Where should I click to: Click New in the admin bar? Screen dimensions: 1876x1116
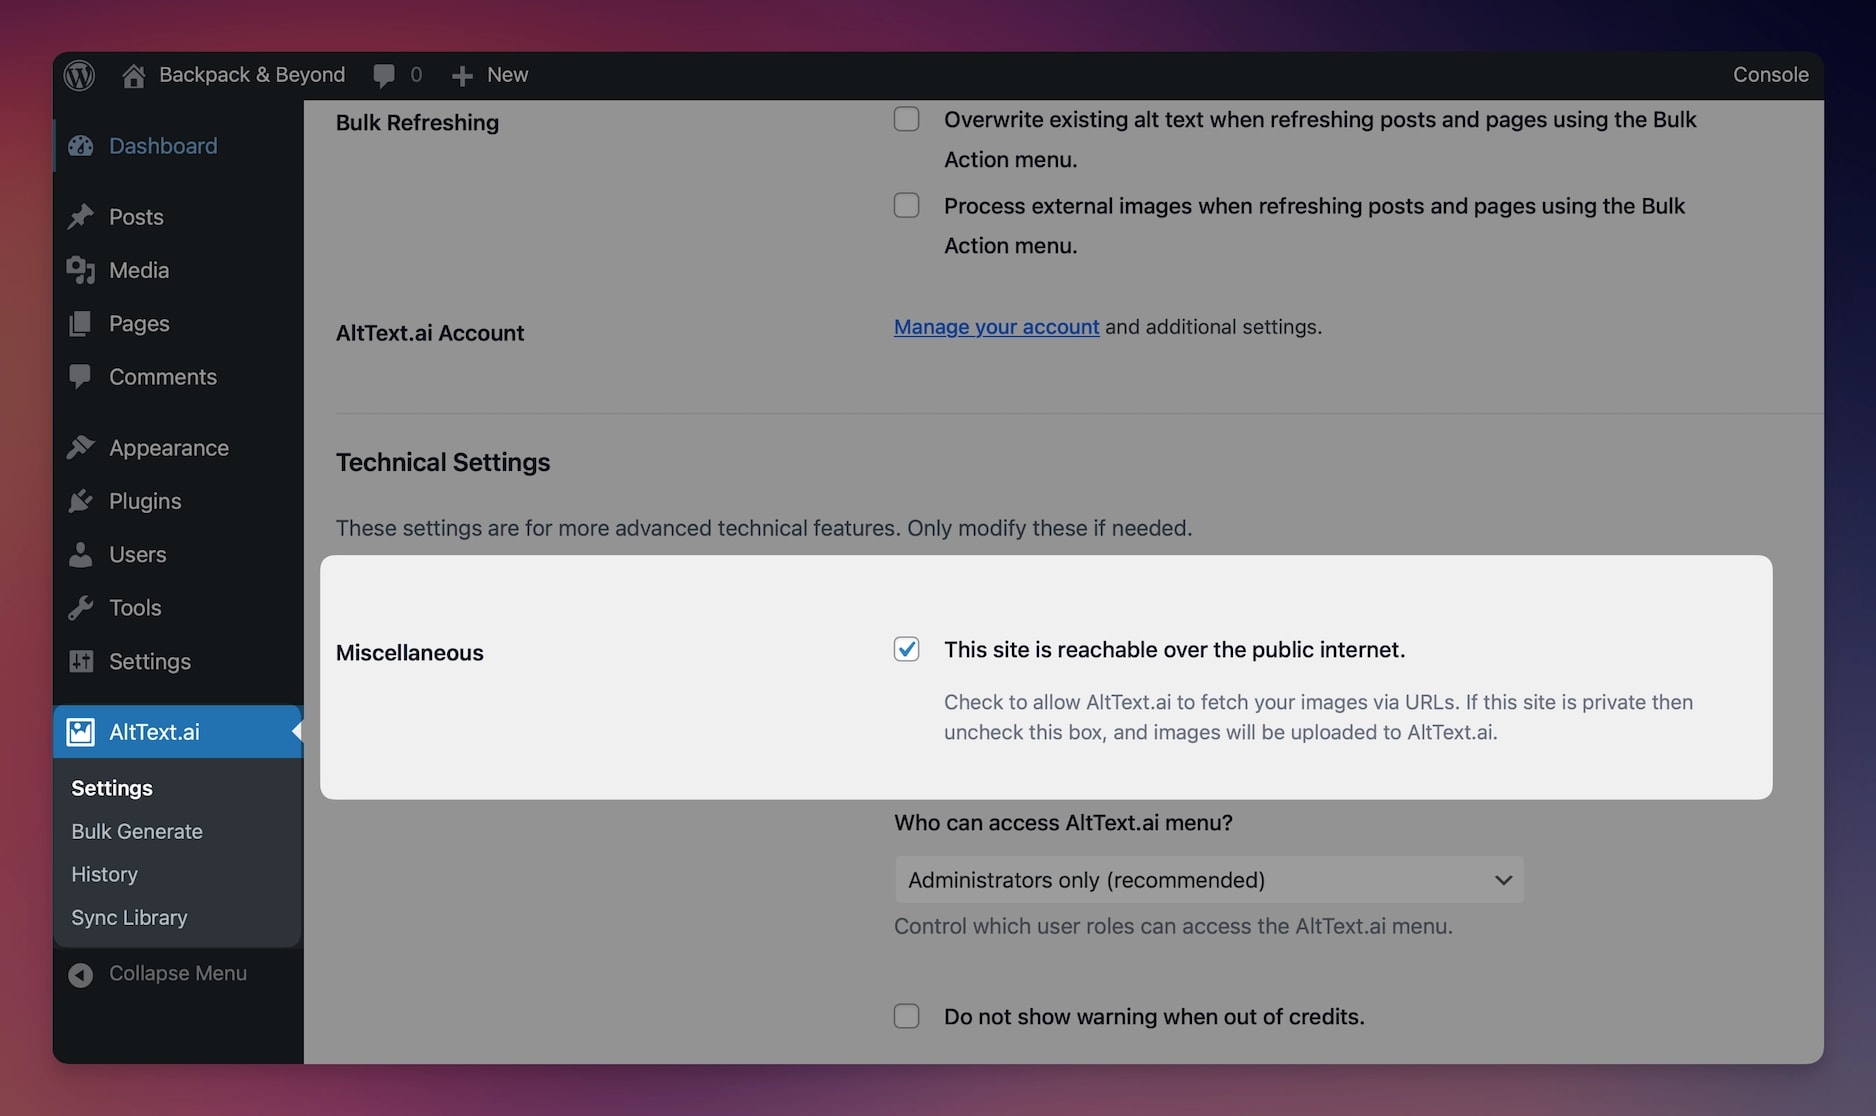(x=507, y=75)
